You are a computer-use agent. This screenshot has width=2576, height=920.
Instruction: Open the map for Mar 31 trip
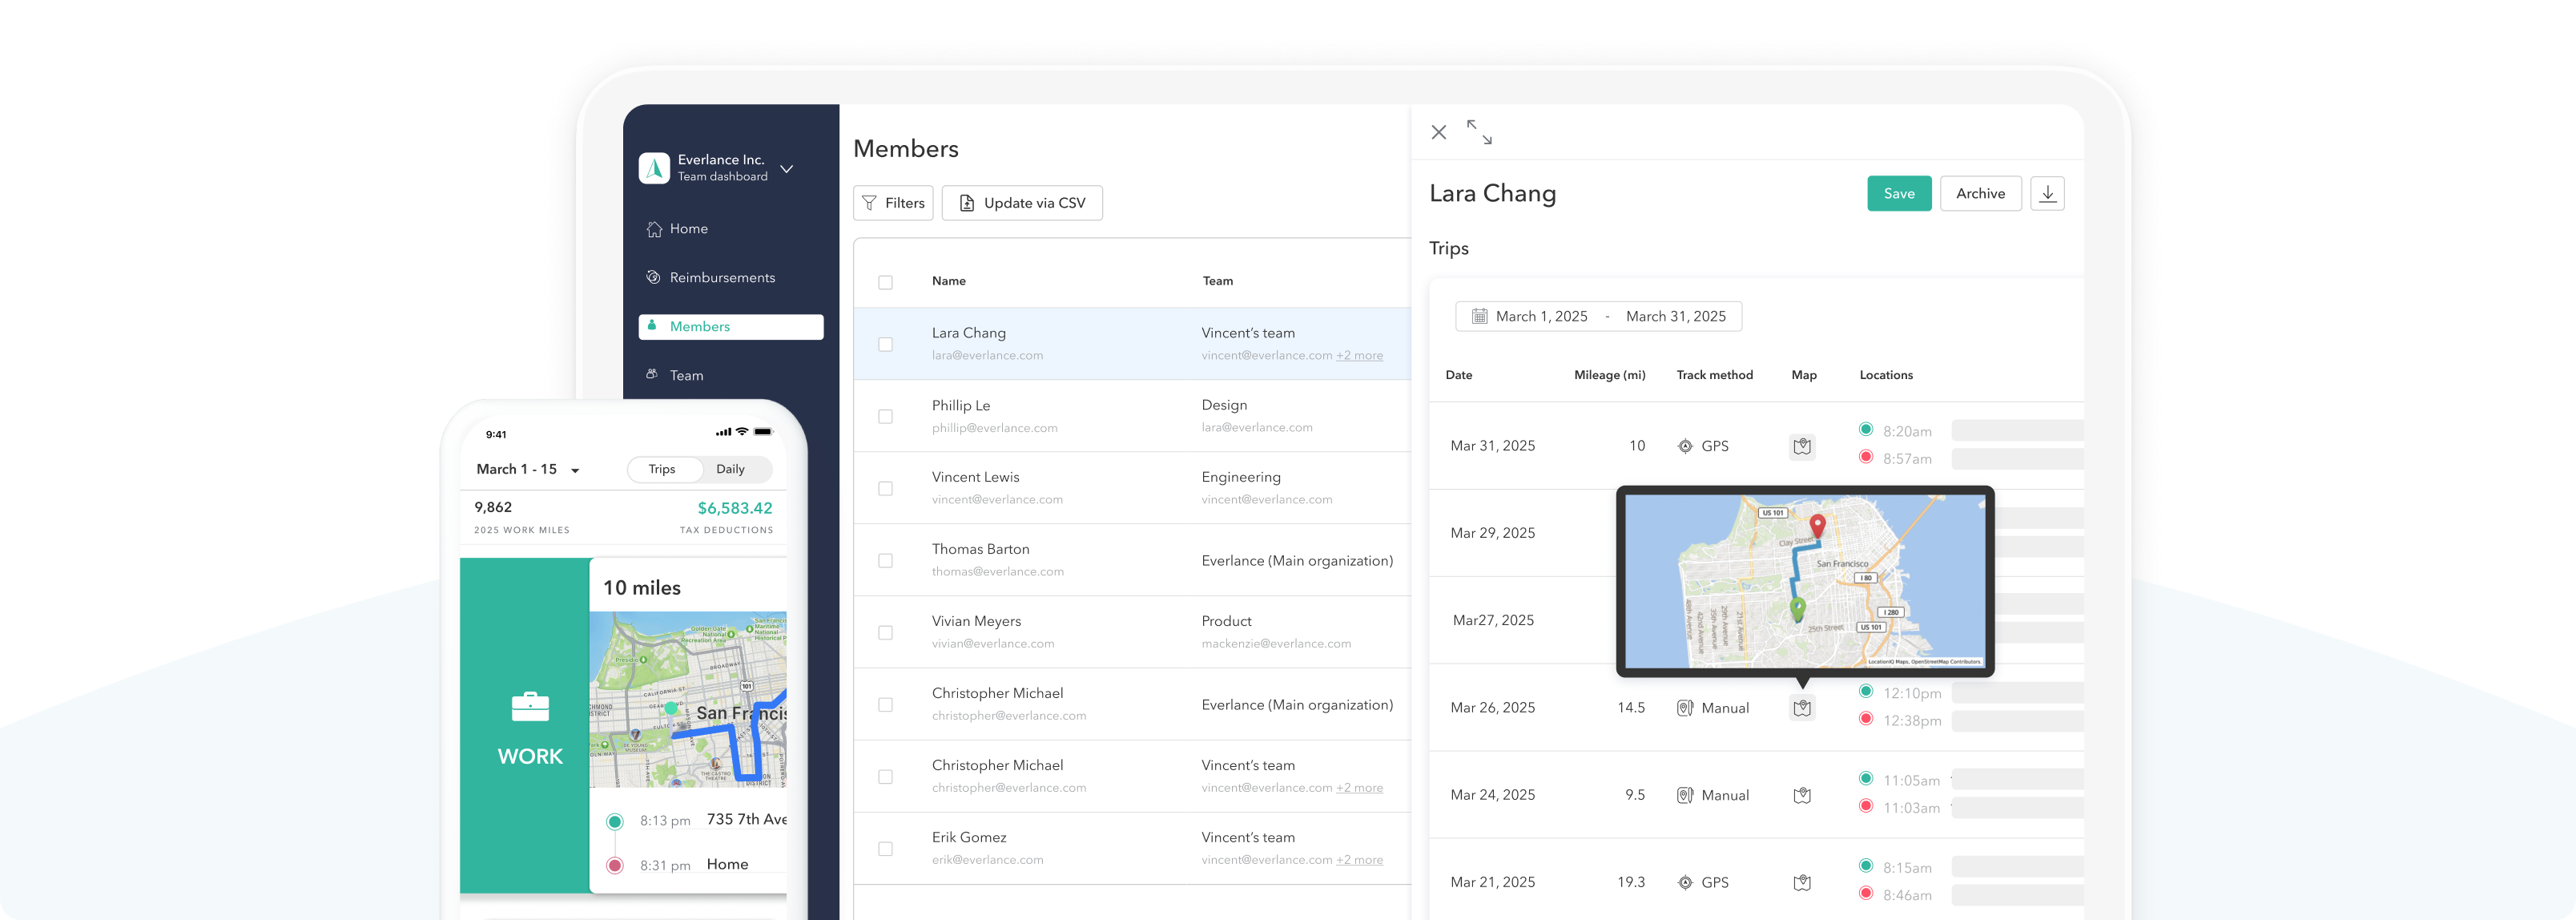pyautogui.click(x=1802, y=446)
